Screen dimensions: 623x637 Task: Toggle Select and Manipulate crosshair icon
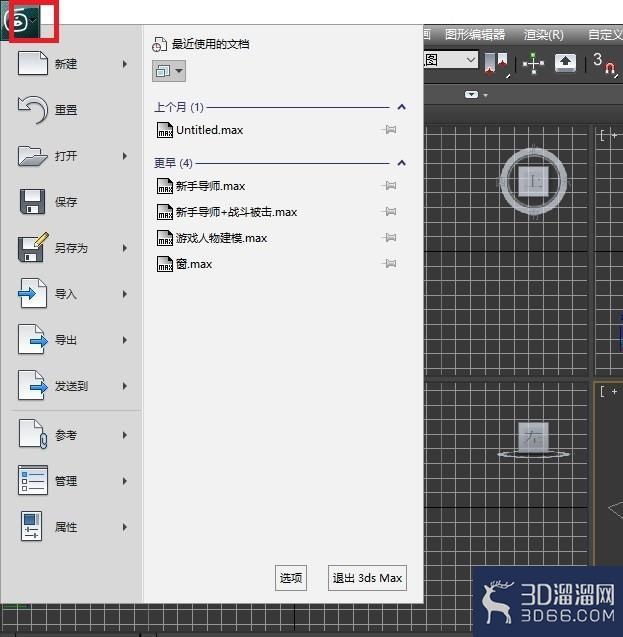[x=533, y=63]
